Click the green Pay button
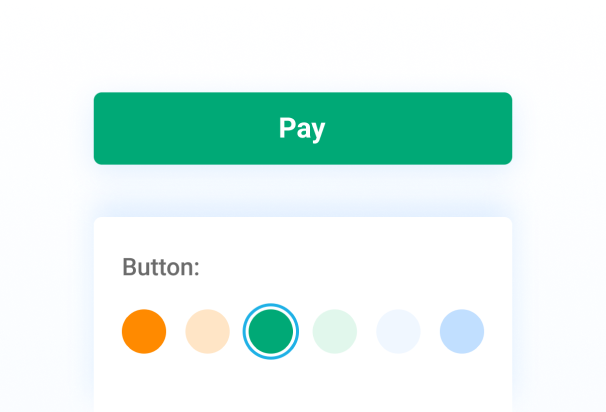Image resolution: width=606 pixels, height=412 pixels. (x=302, y=128)
